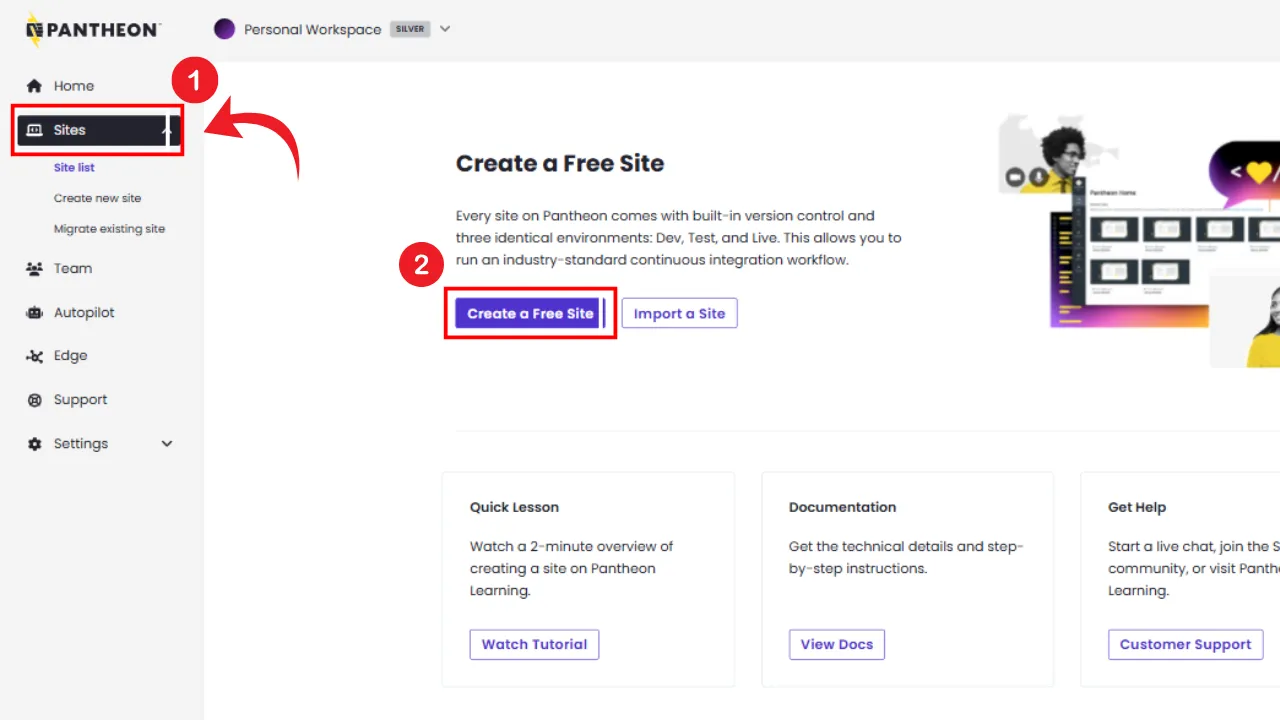
Task: Click the Pantheon logo
Action: (x=92, y=30)
